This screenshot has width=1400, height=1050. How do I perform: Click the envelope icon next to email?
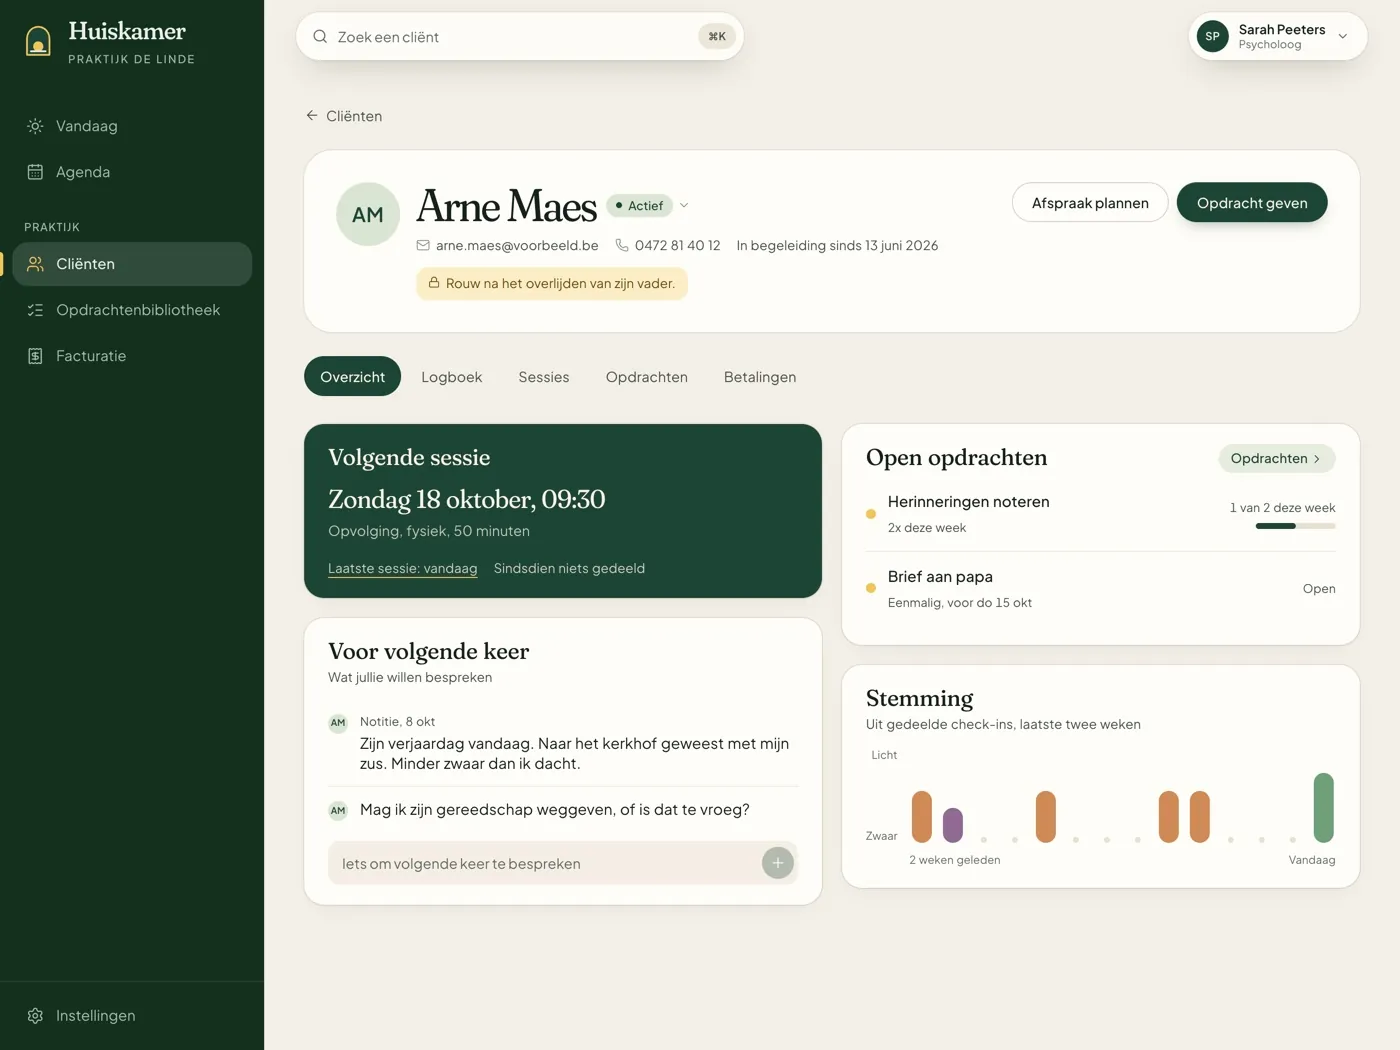(423, 246)
